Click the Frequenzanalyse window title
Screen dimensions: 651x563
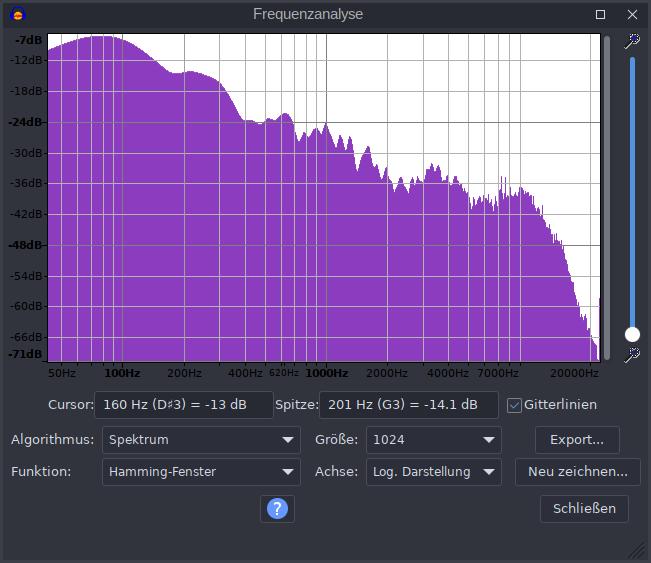click(308, 15)
